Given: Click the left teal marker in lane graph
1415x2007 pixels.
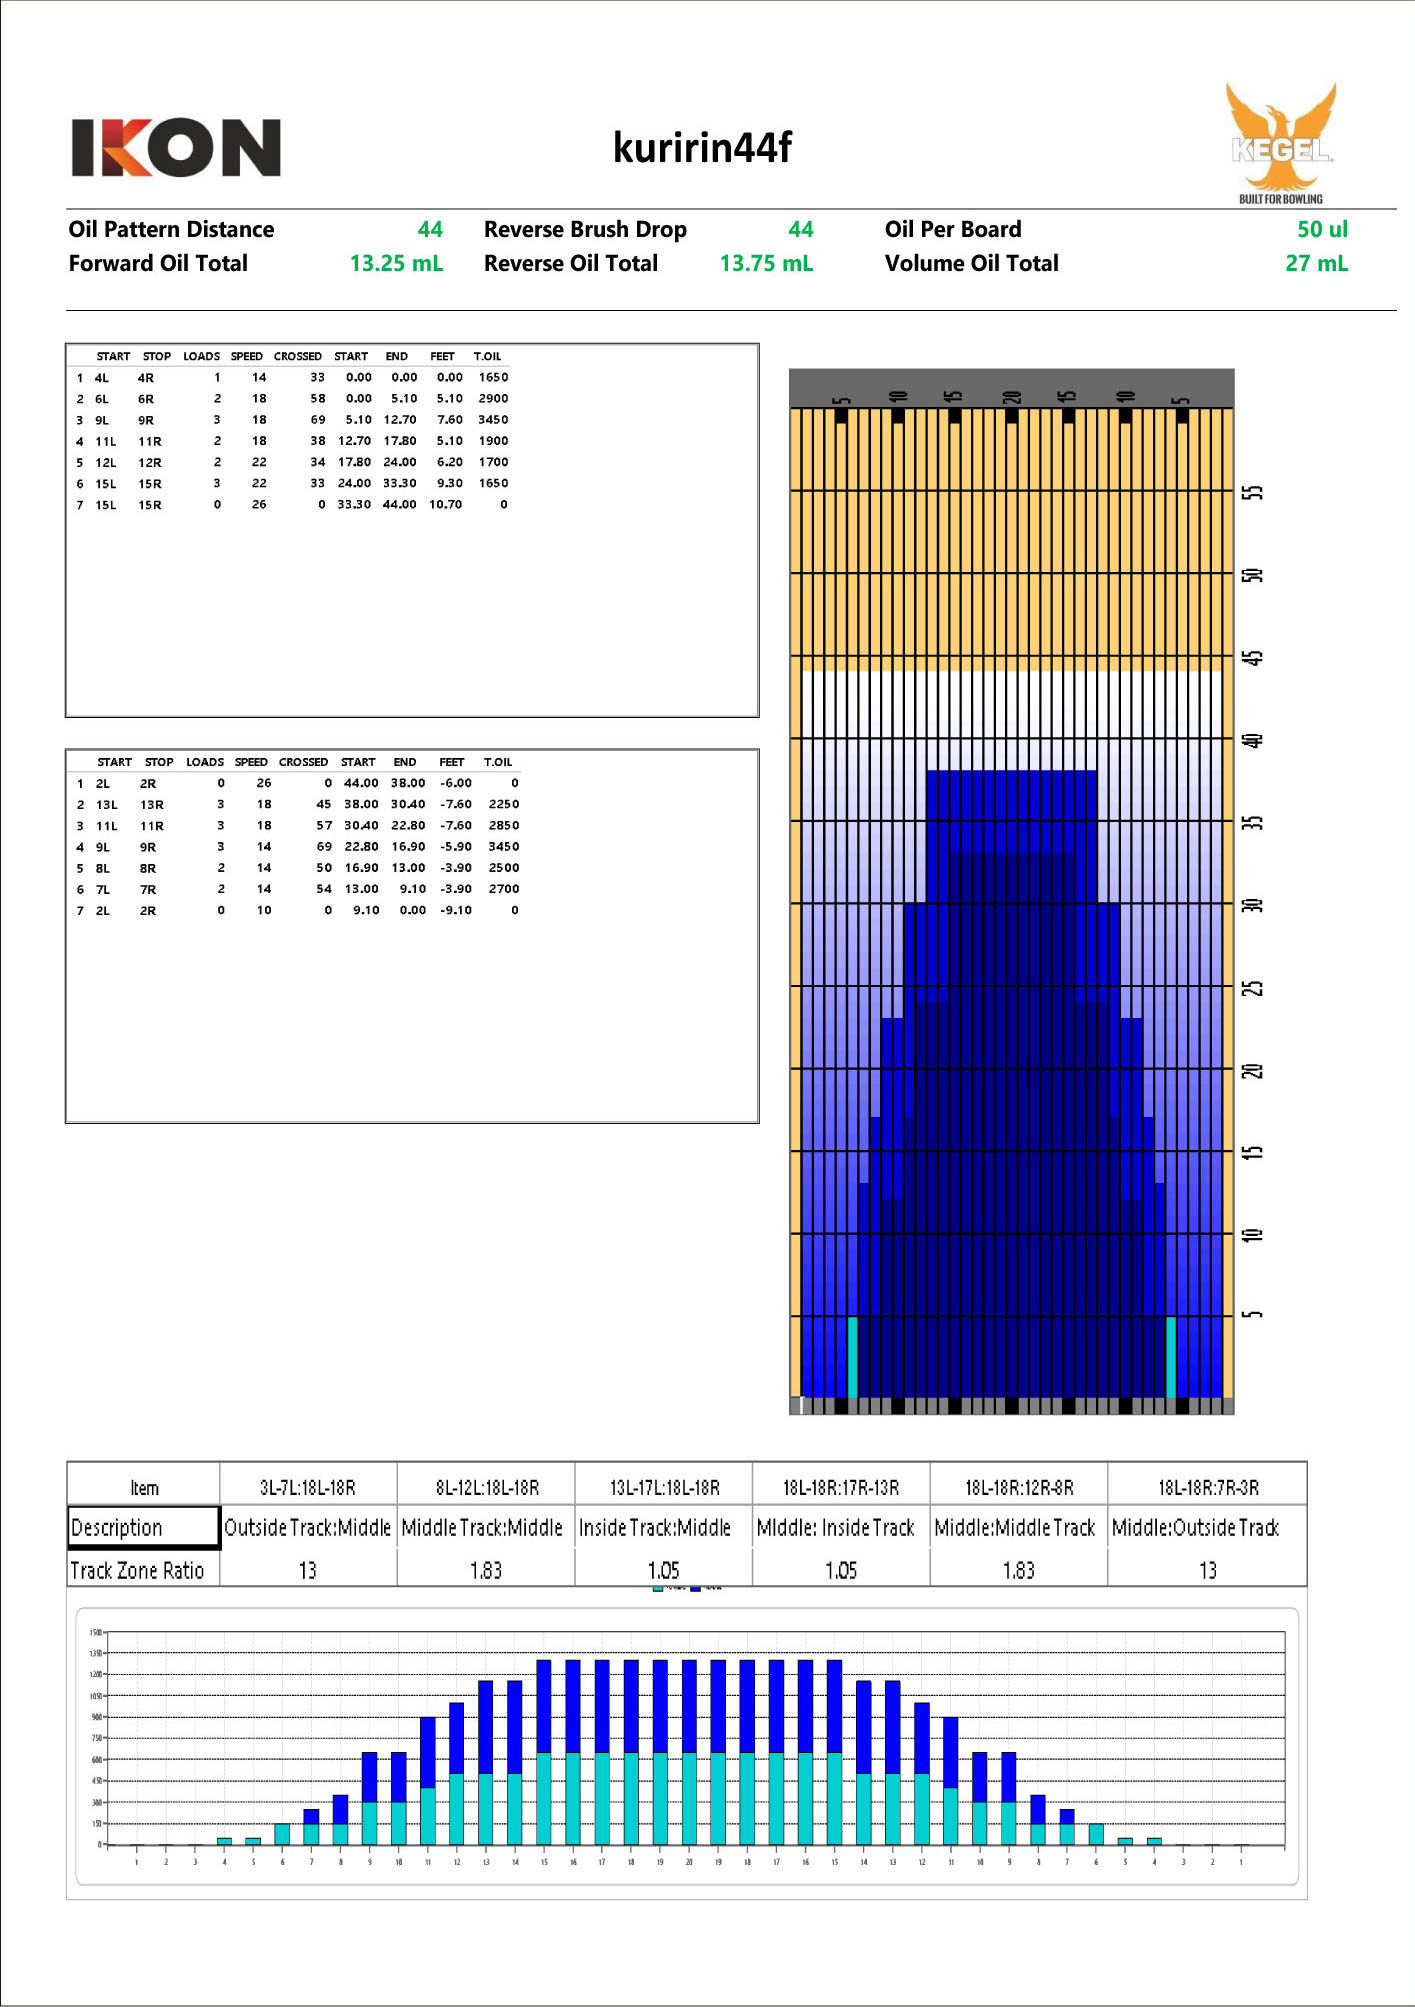Looking at the screenshot, I should (x=852, y=1356).
